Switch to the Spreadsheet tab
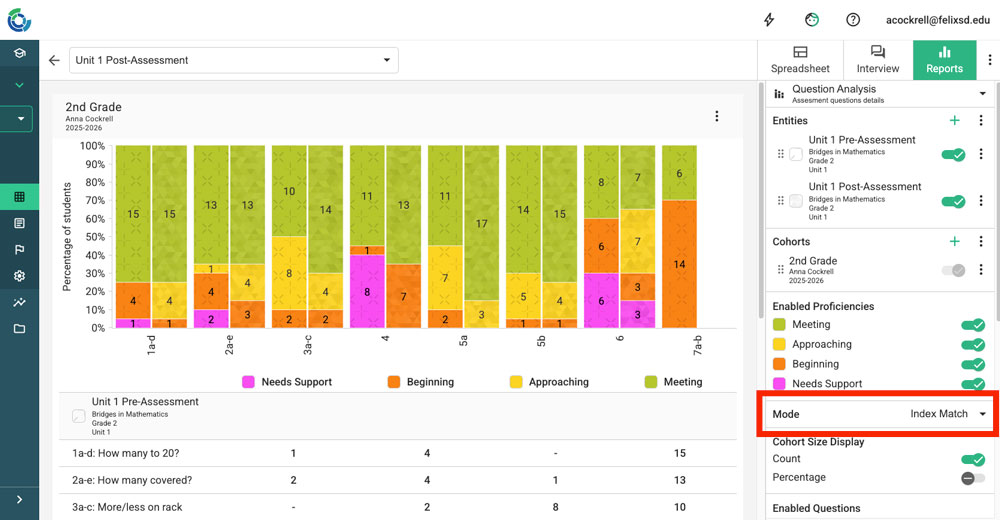Image resolution: width=1000 pixels, height=520 pixels. click(800, 60)
